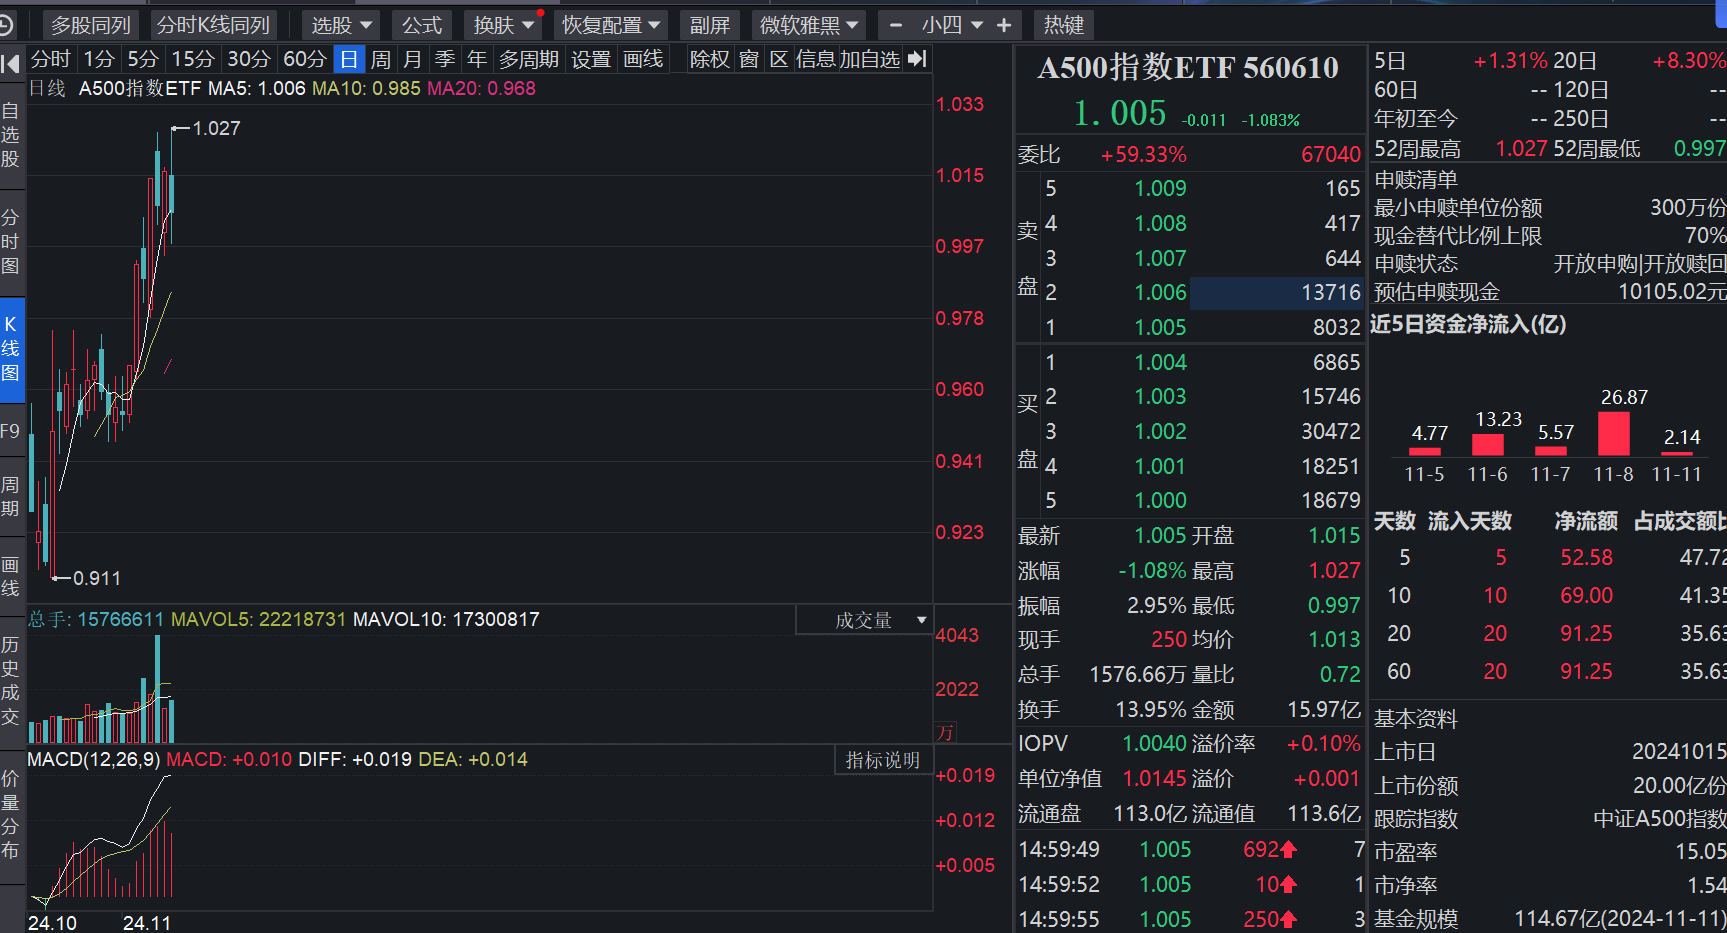Select the 季 quarterly period tab
The width and height of the screenshot is (1727, 933).
pyautogui.click(x=445, y=59)
